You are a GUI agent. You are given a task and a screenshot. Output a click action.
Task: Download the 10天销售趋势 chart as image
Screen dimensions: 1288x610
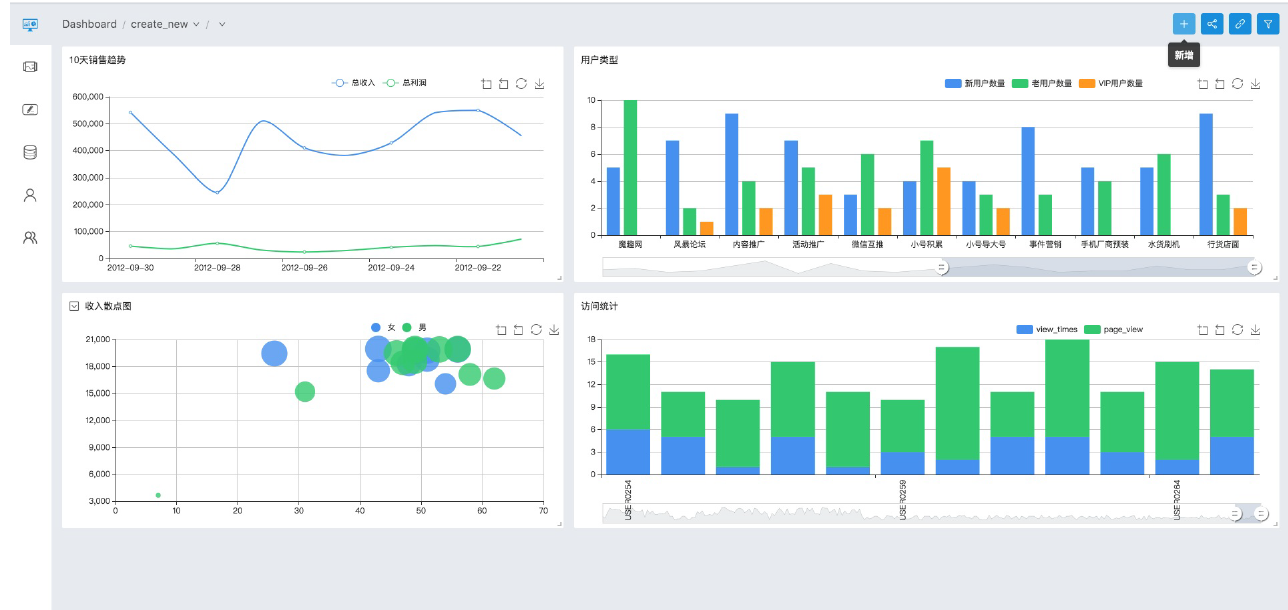tap(540, 84)
